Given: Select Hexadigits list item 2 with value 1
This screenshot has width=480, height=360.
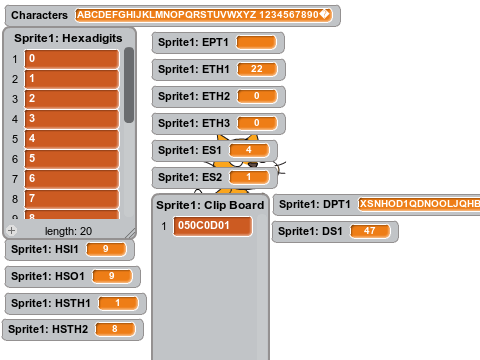Looking at the screenshot, I should tap(72, 79).
